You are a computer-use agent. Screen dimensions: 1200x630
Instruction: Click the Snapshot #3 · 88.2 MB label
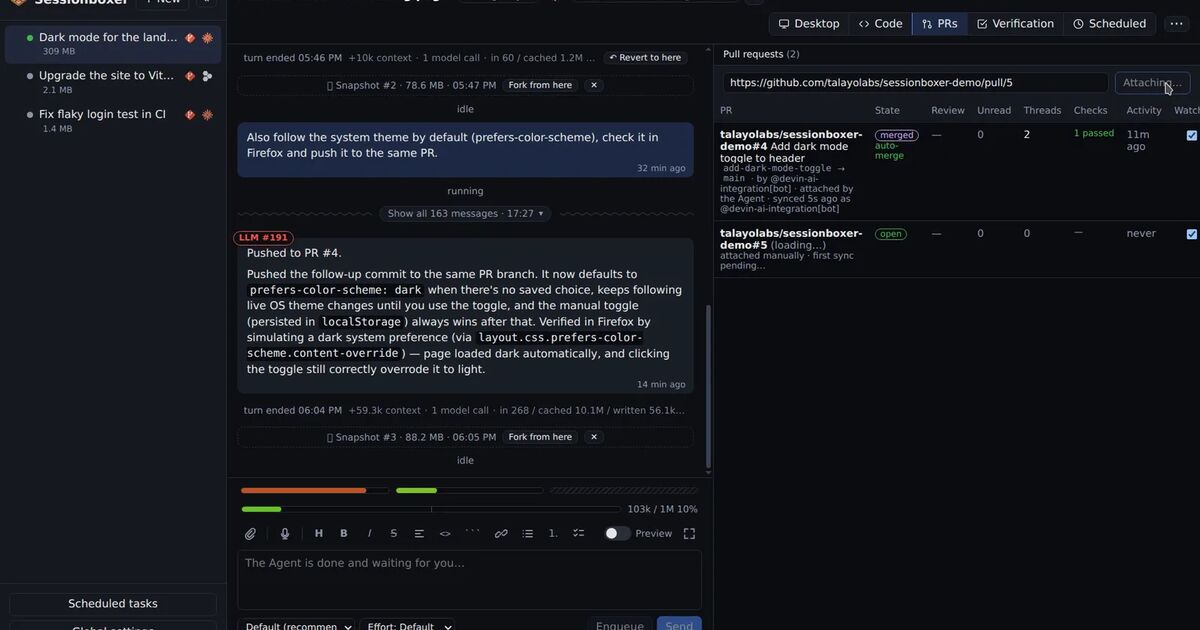click(x=411, y=438)
